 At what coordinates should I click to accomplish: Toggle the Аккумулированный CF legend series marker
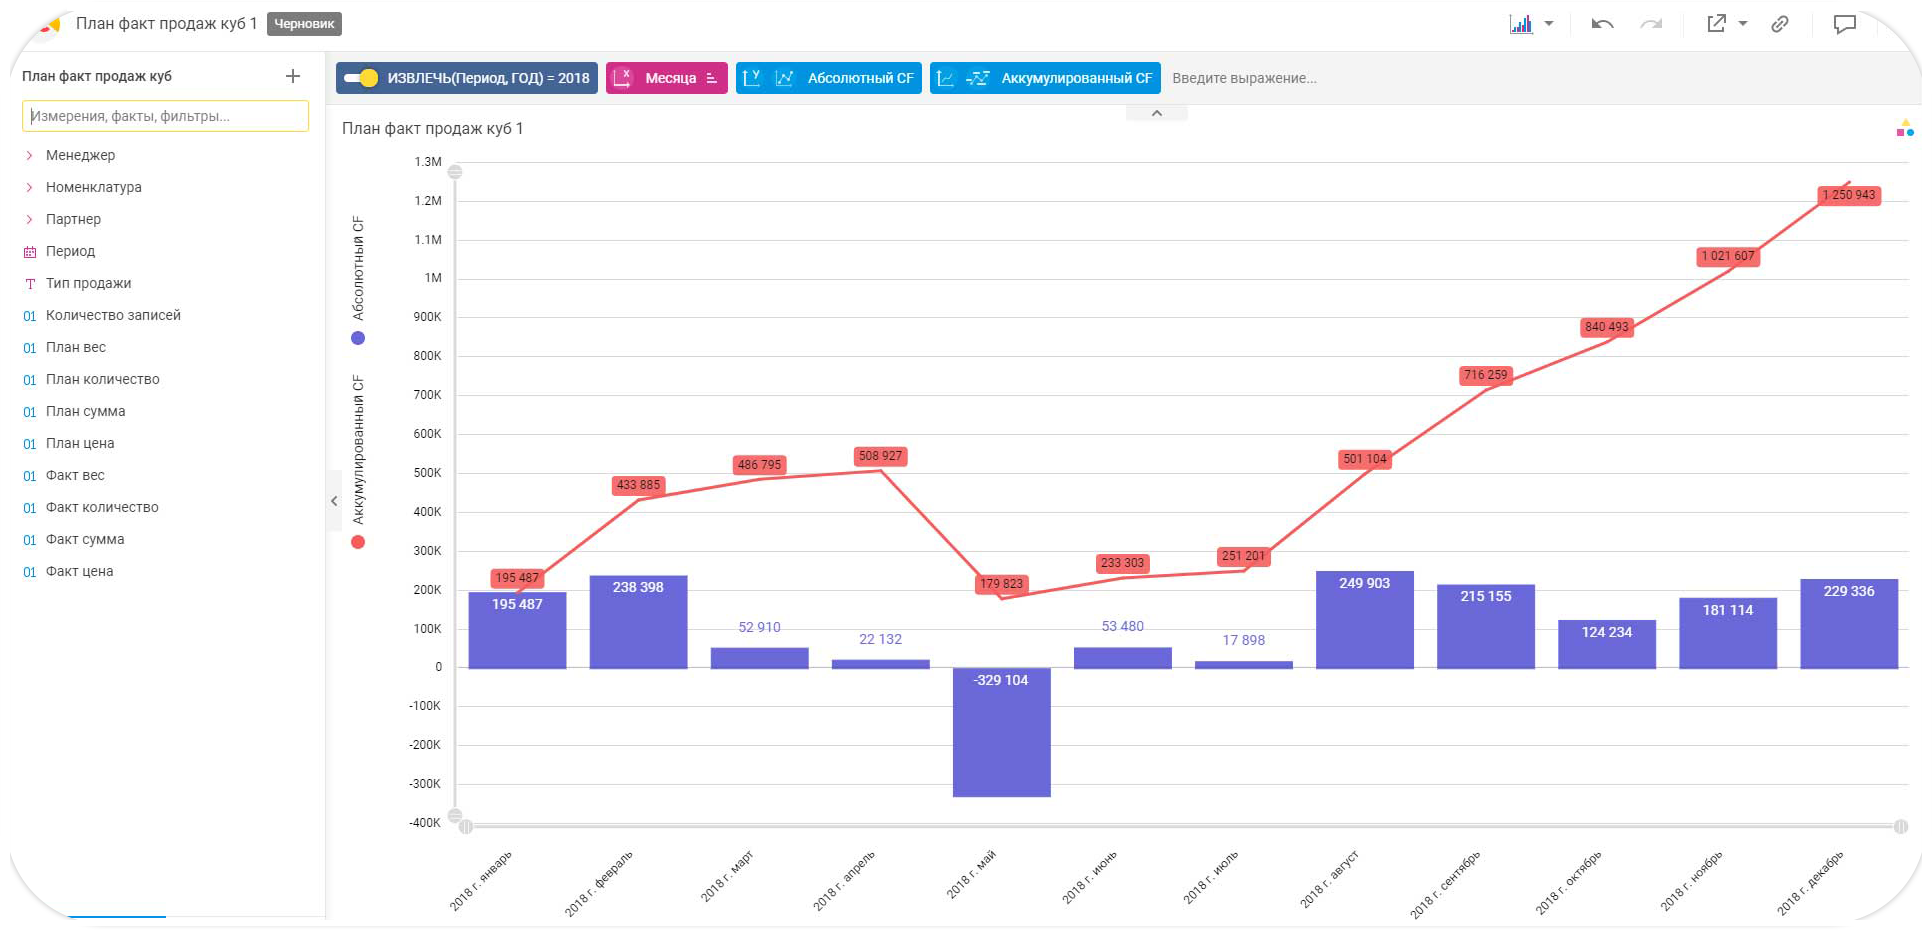click(x=358, y=542)
